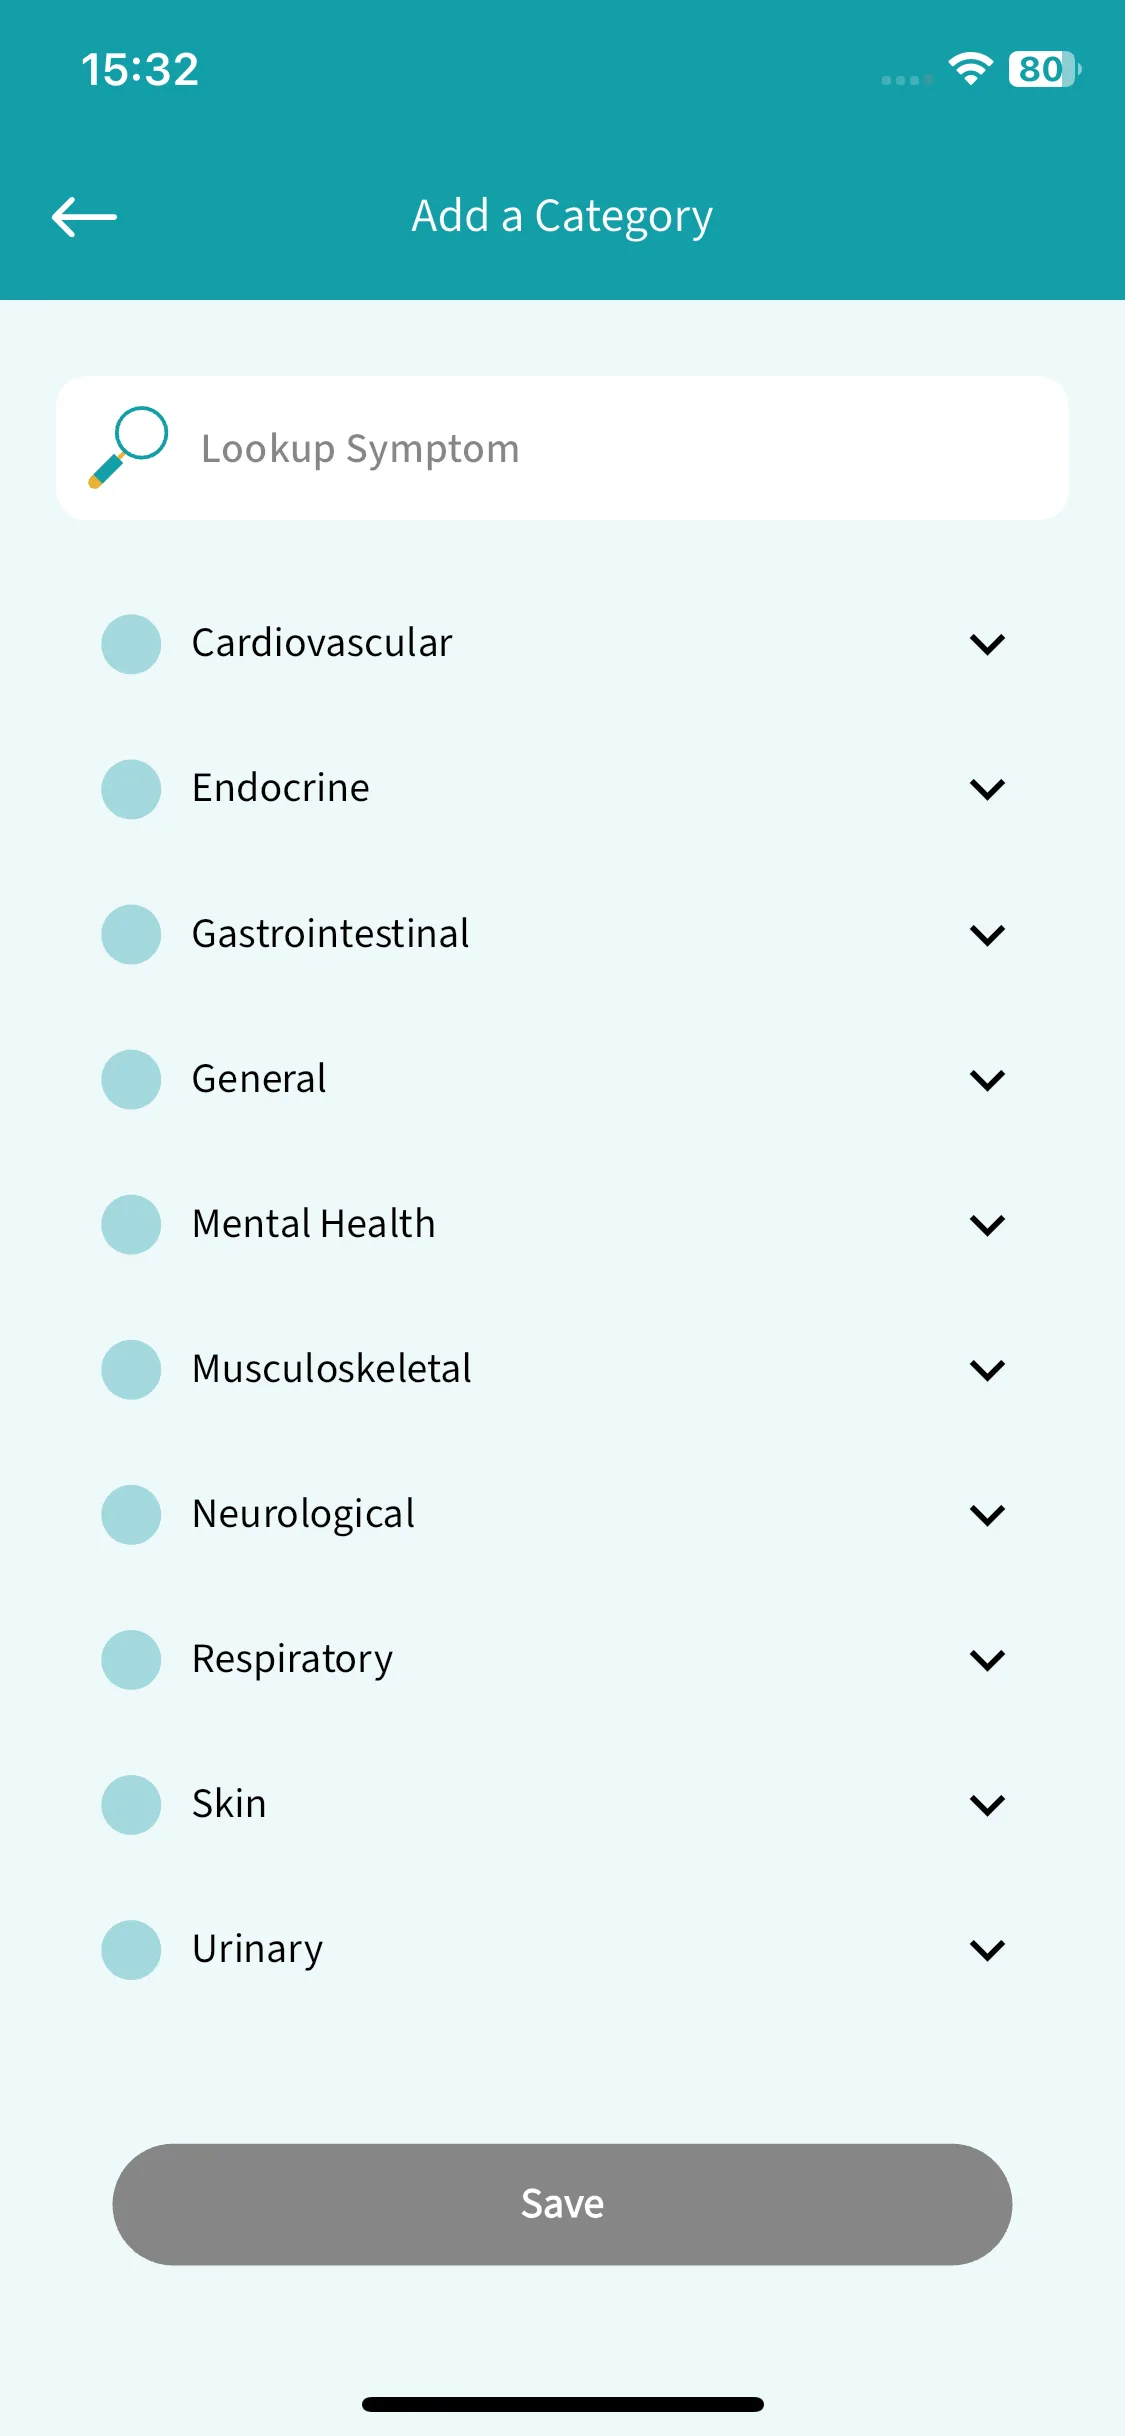Expand the Neurological chevron
The height and width of the screenshot is (2436, 1125).
[987, 1515]
